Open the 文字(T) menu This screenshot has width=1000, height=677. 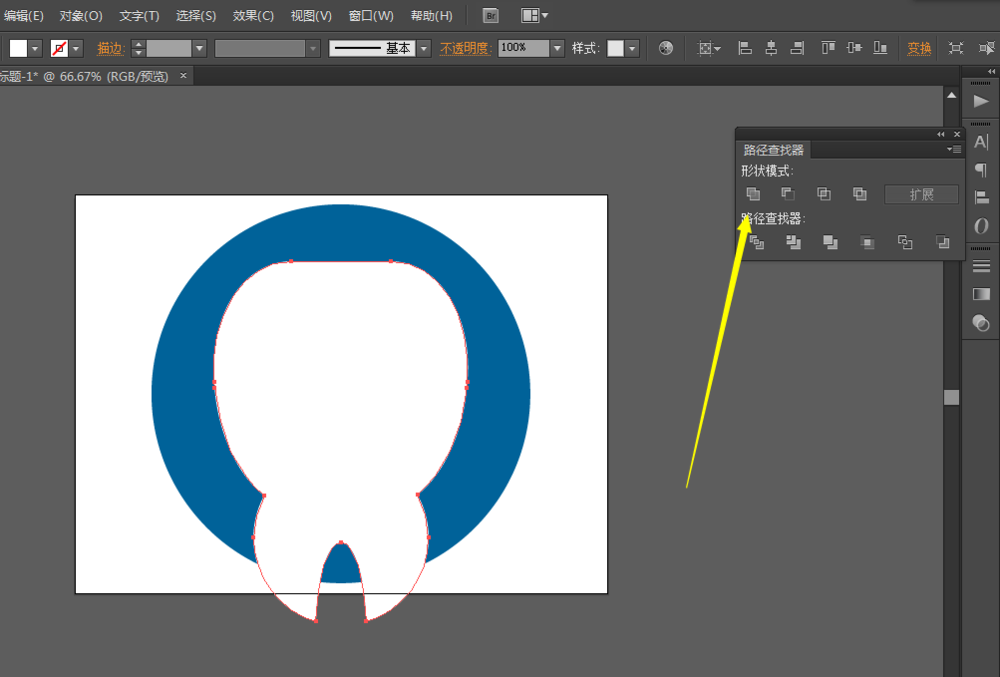pyautogui.click(x=139, y=16)
